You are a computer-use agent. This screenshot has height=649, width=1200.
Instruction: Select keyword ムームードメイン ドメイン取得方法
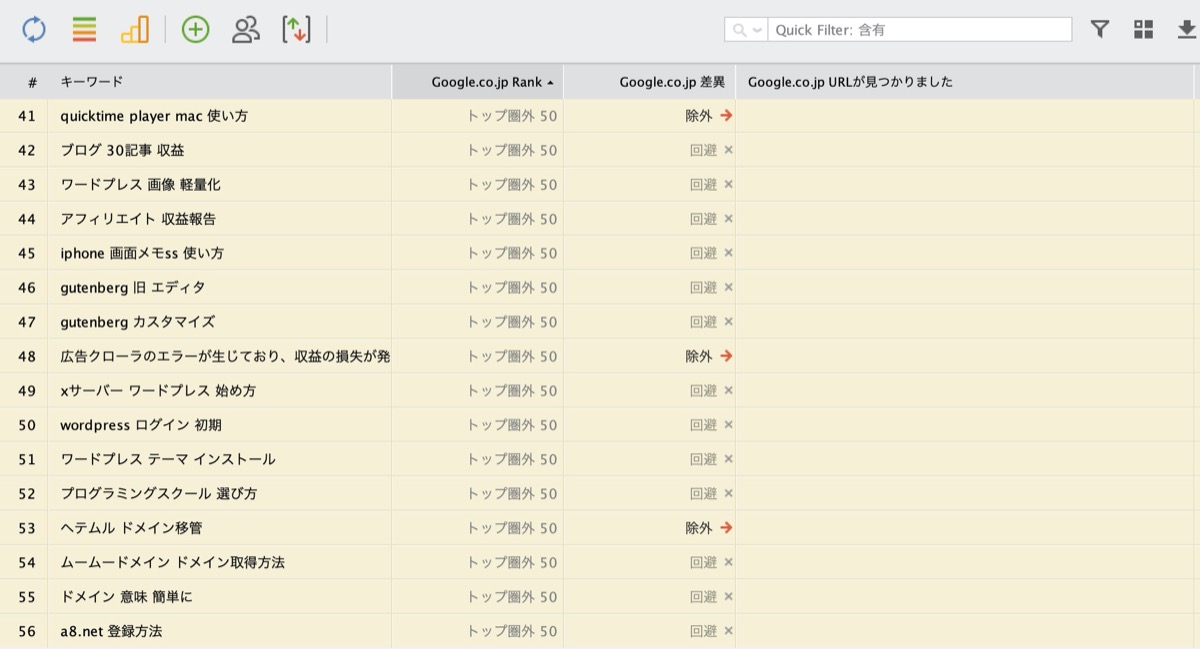(x=173, y=562)
